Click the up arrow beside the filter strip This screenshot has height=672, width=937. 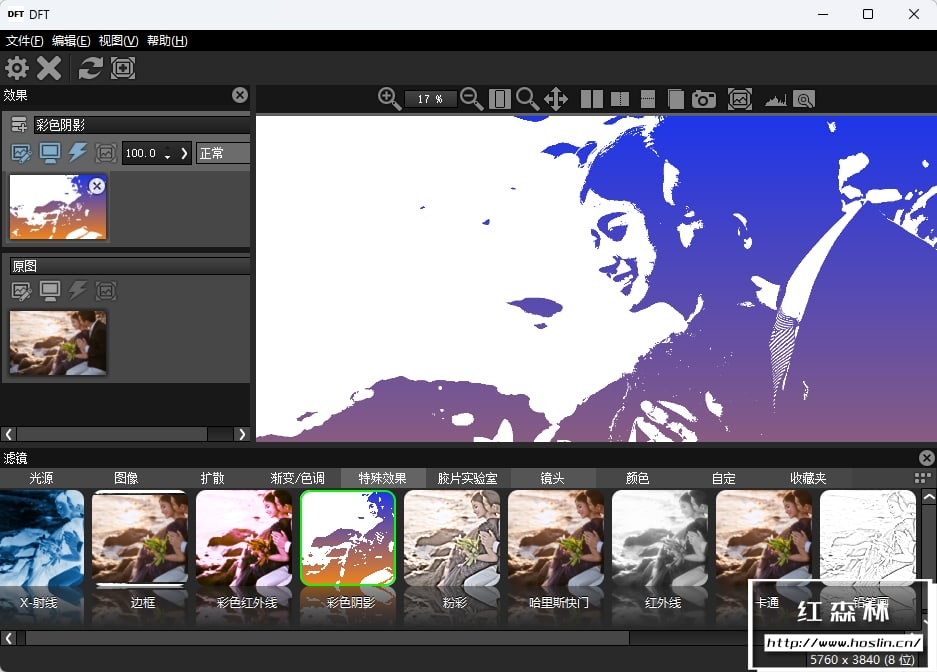click(x=929, y=497)
